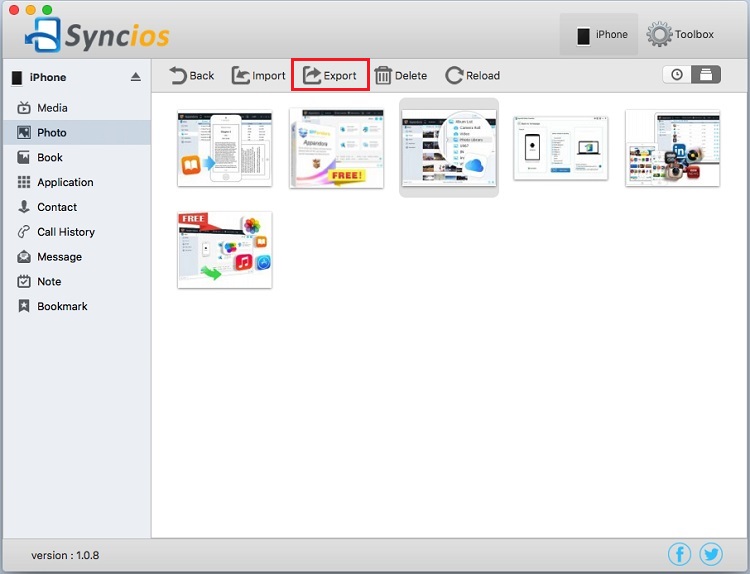Select the FREE music apps thumbnail
The width and height of the screenshot is (750, 574).
pyautogui.click(x=225, y=250)
